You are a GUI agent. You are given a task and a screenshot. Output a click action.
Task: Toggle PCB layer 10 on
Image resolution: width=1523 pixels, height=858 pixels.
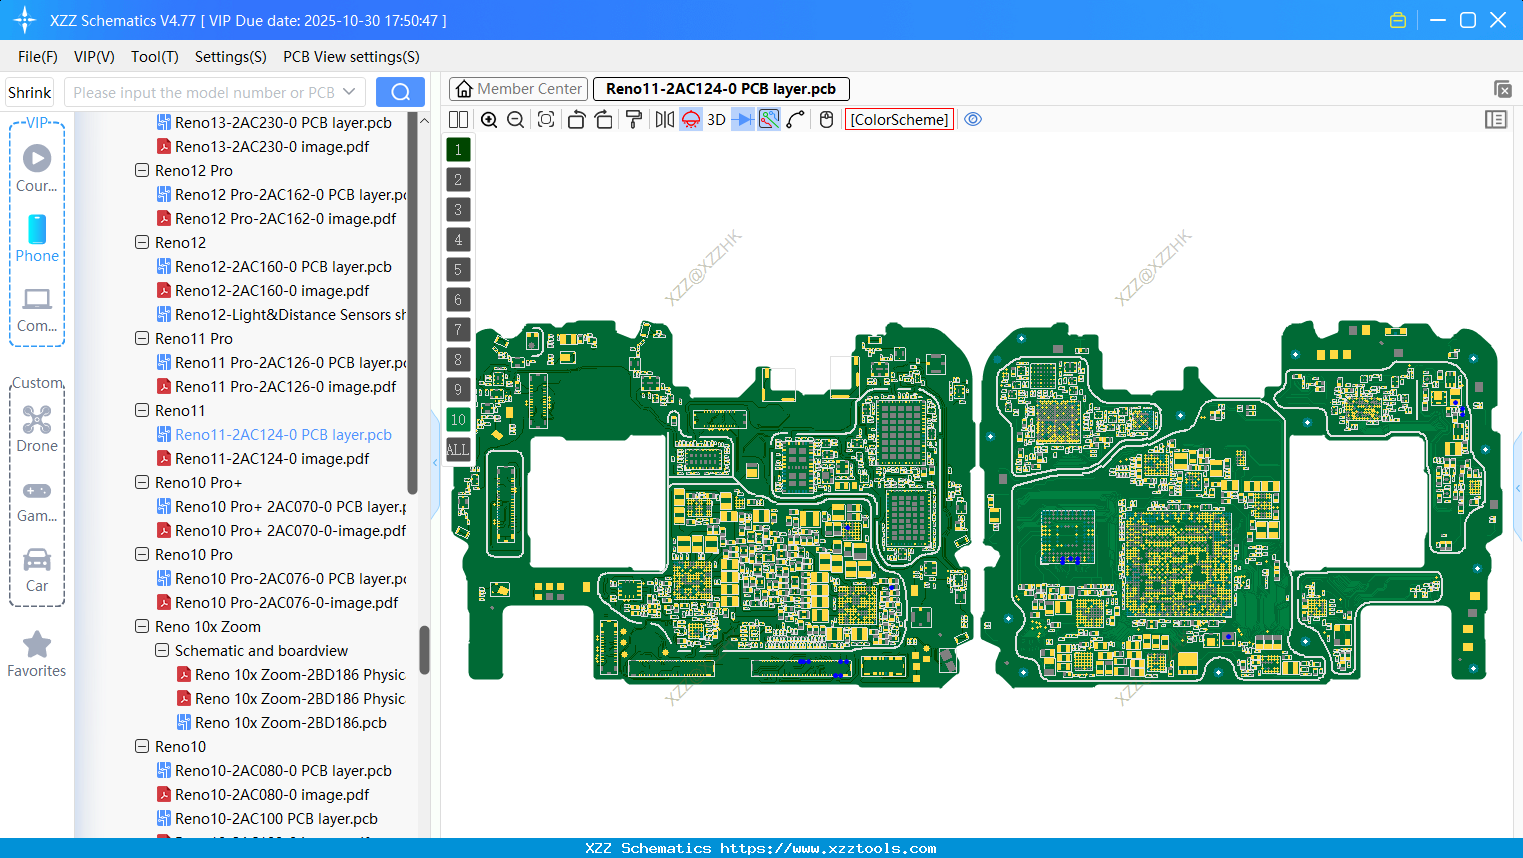click(458, 420)
